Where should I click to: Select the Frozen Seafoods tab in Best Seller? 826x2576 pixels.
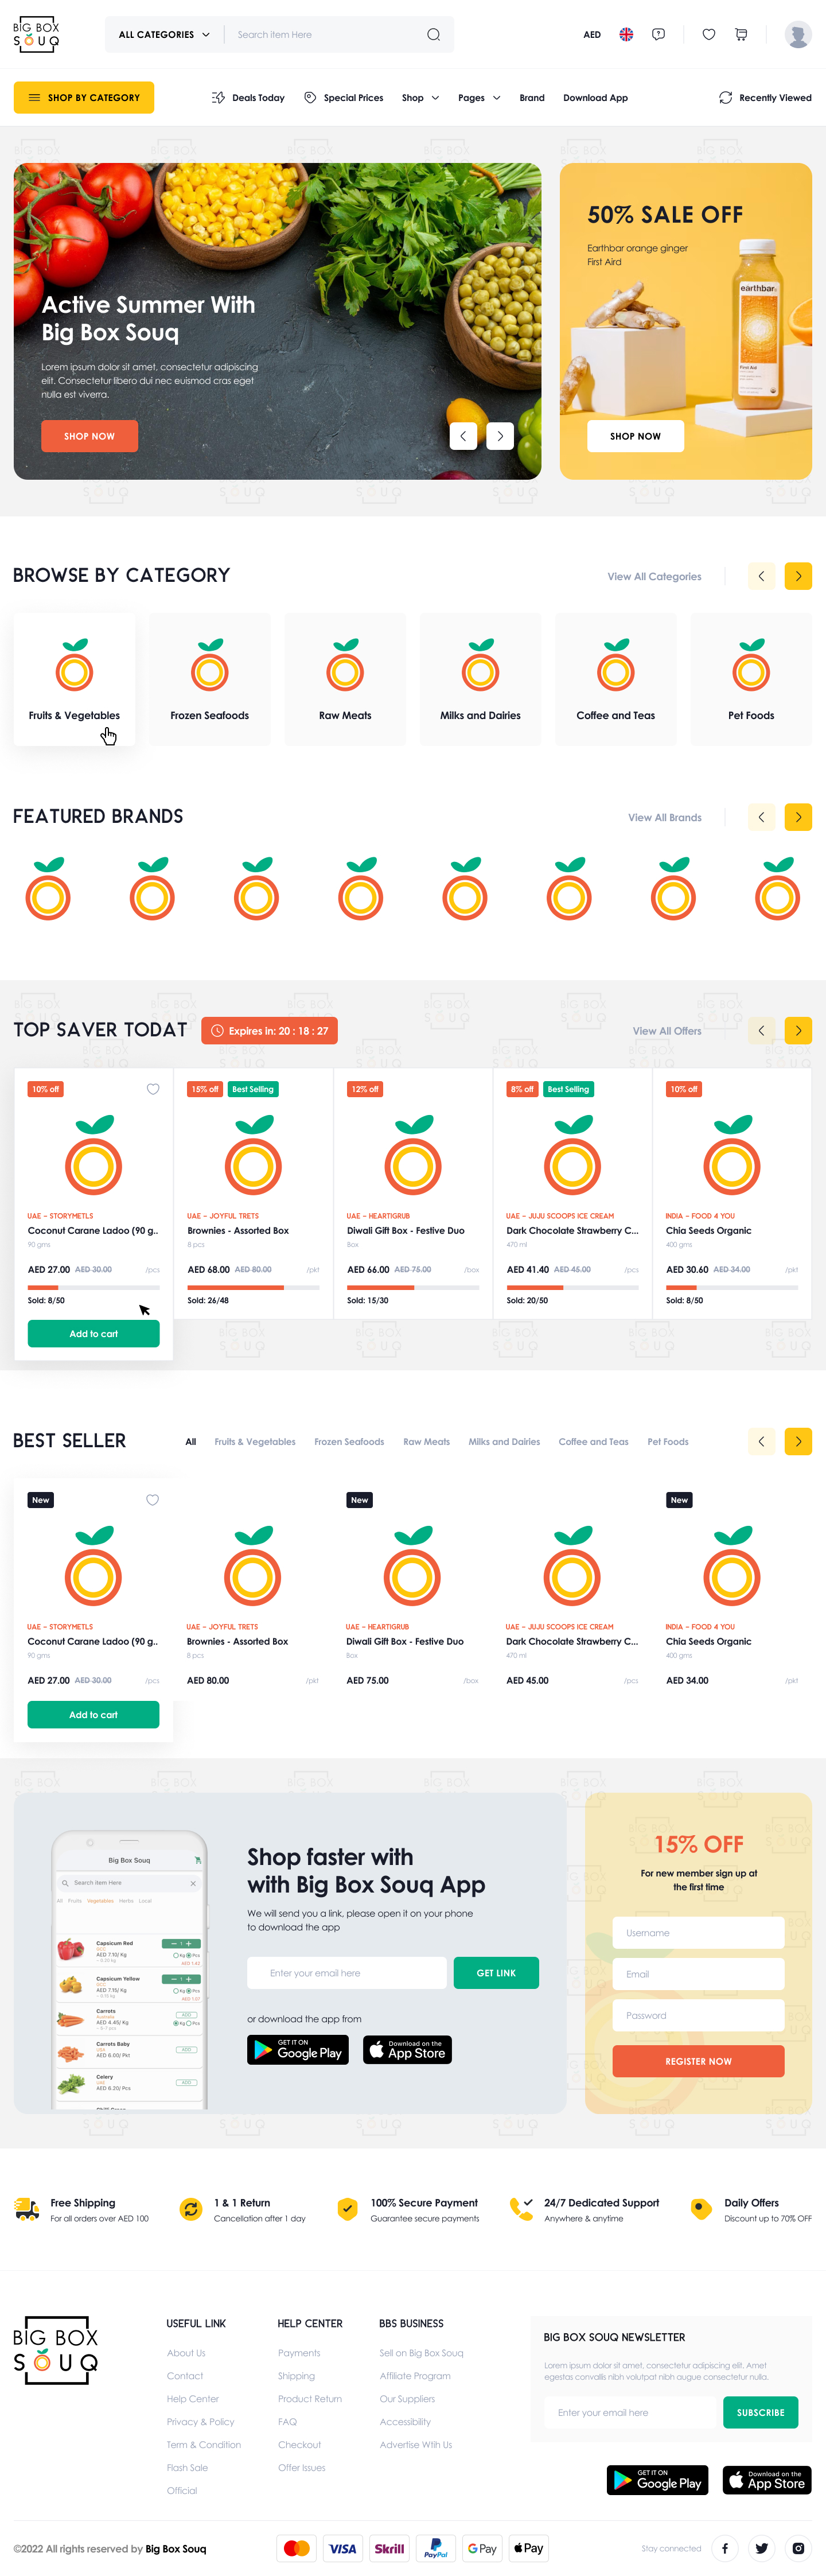click(349, 1441)
